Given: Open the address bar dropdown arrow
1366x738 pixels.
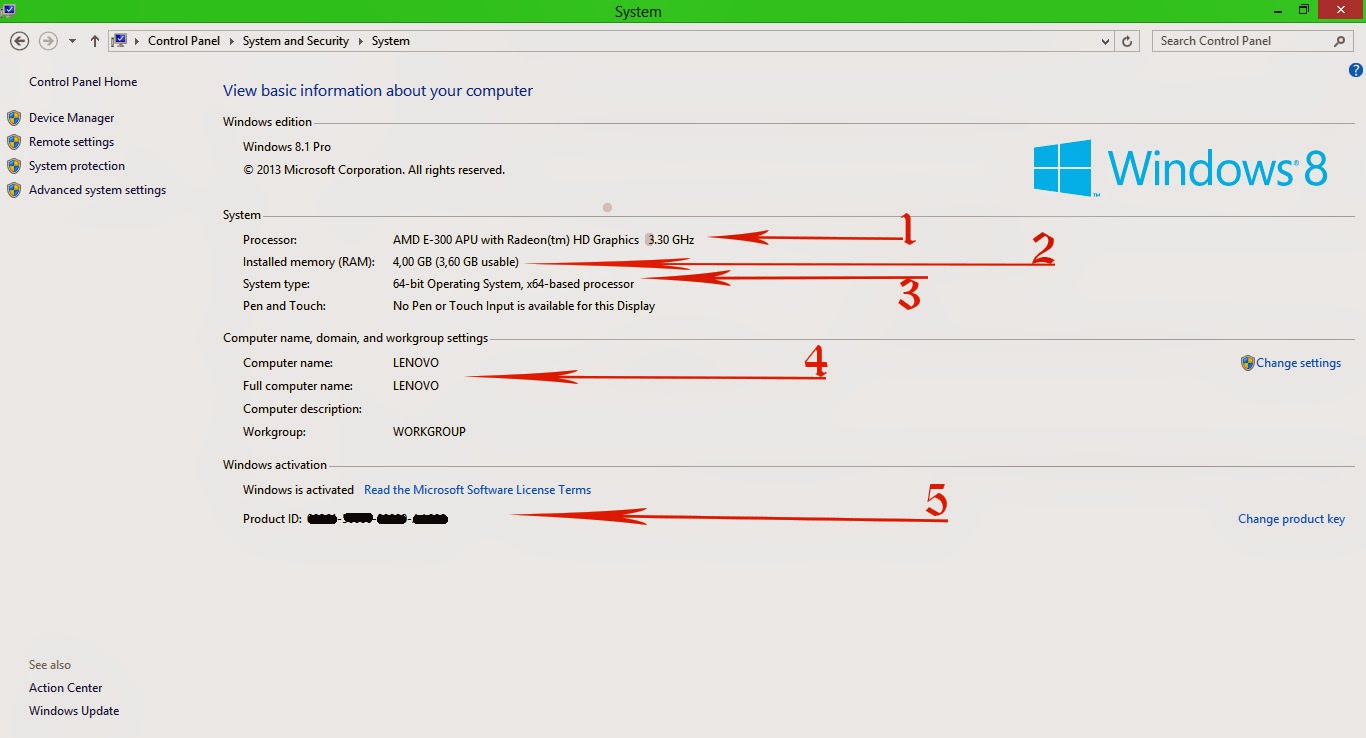Looking at the screenshot, I should [x=1104, y=40].
